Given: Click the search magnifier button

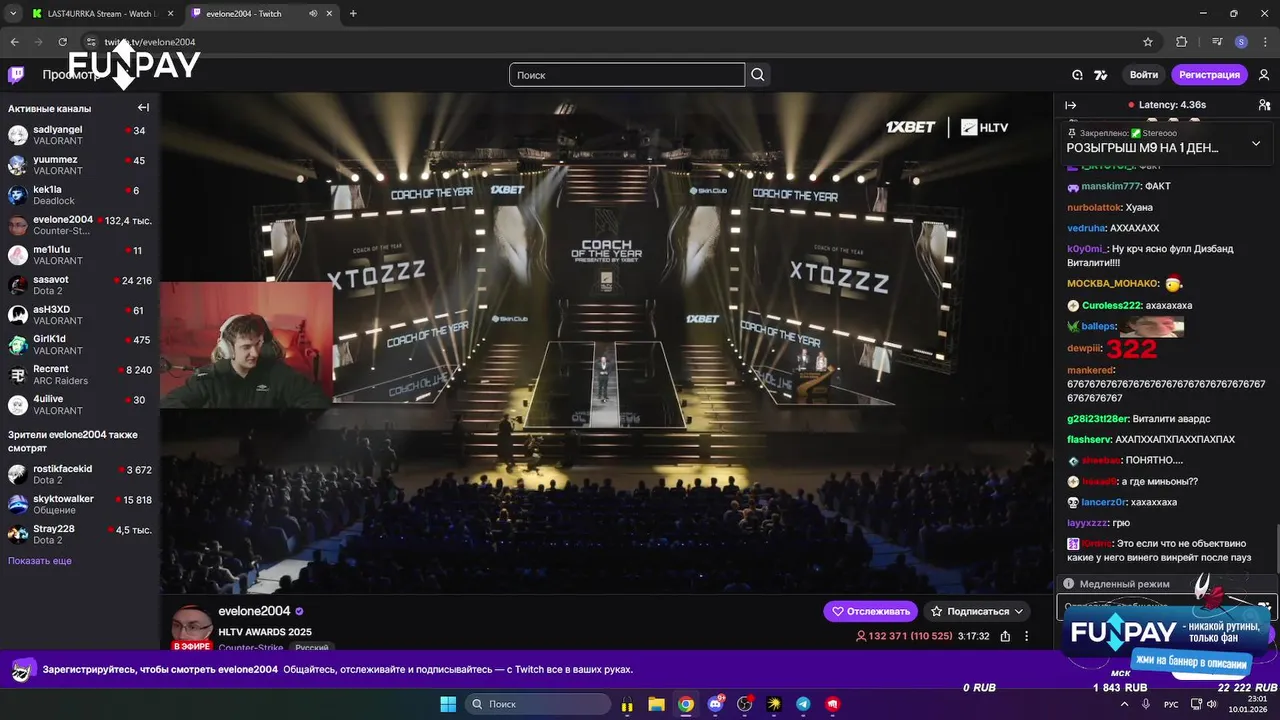Looking at the screenshot, I should [758, 75].
